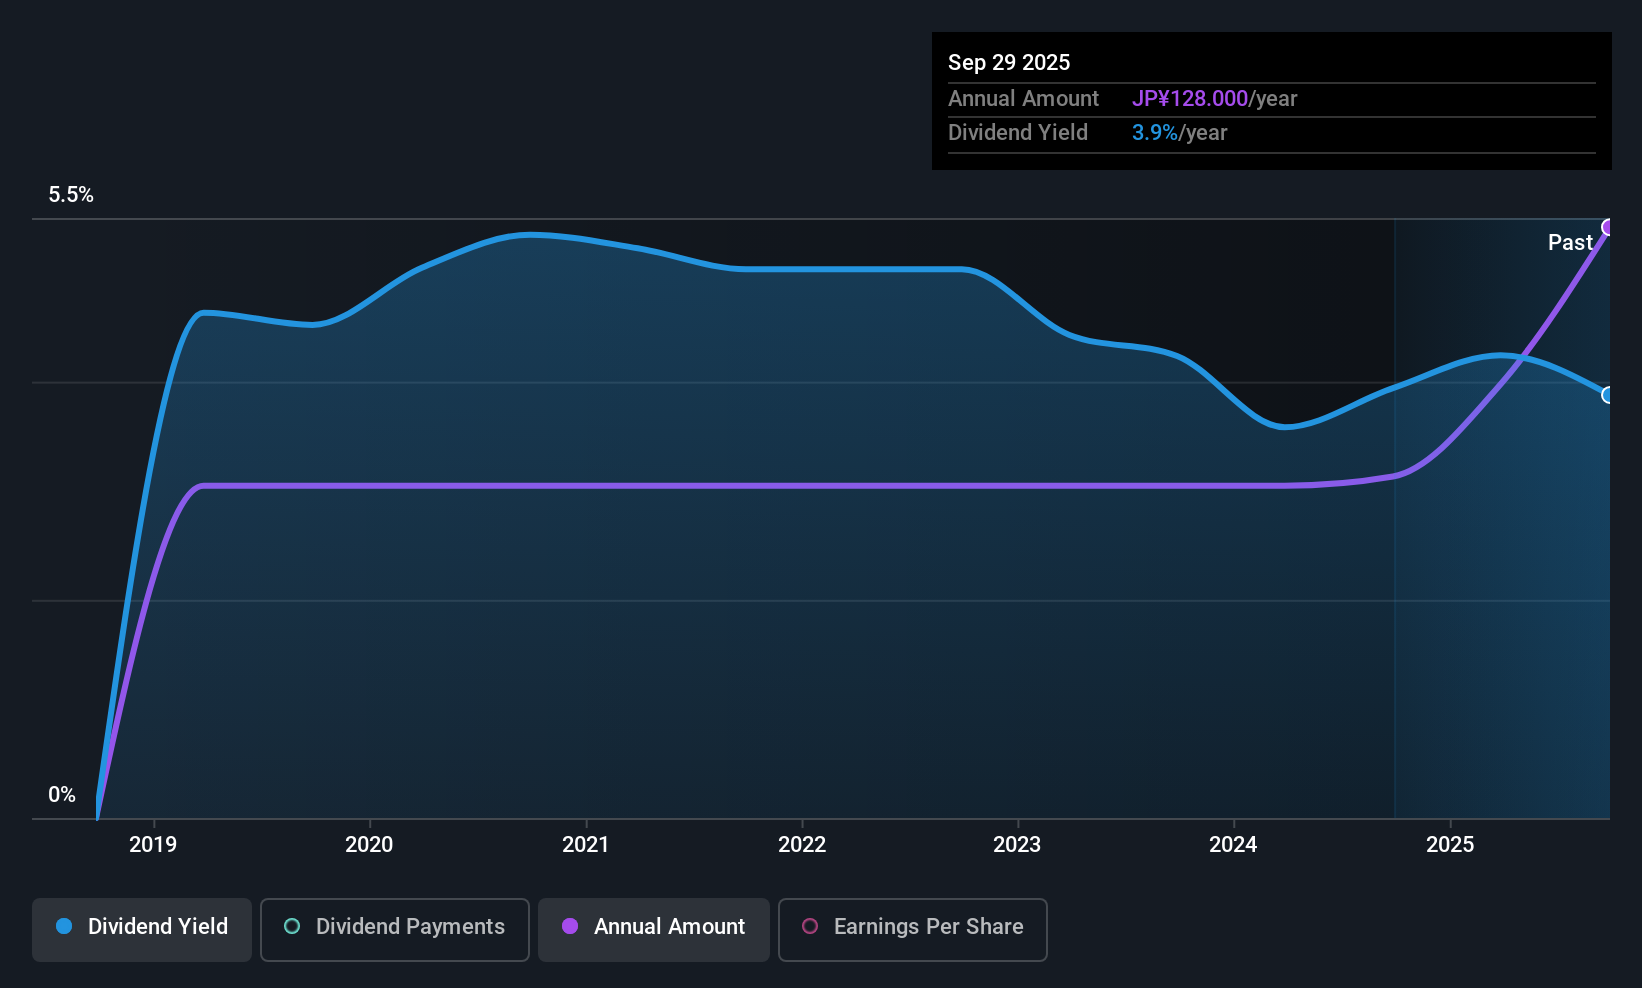Toggle the Annual Amount legend button

click(x=654, y=929)
